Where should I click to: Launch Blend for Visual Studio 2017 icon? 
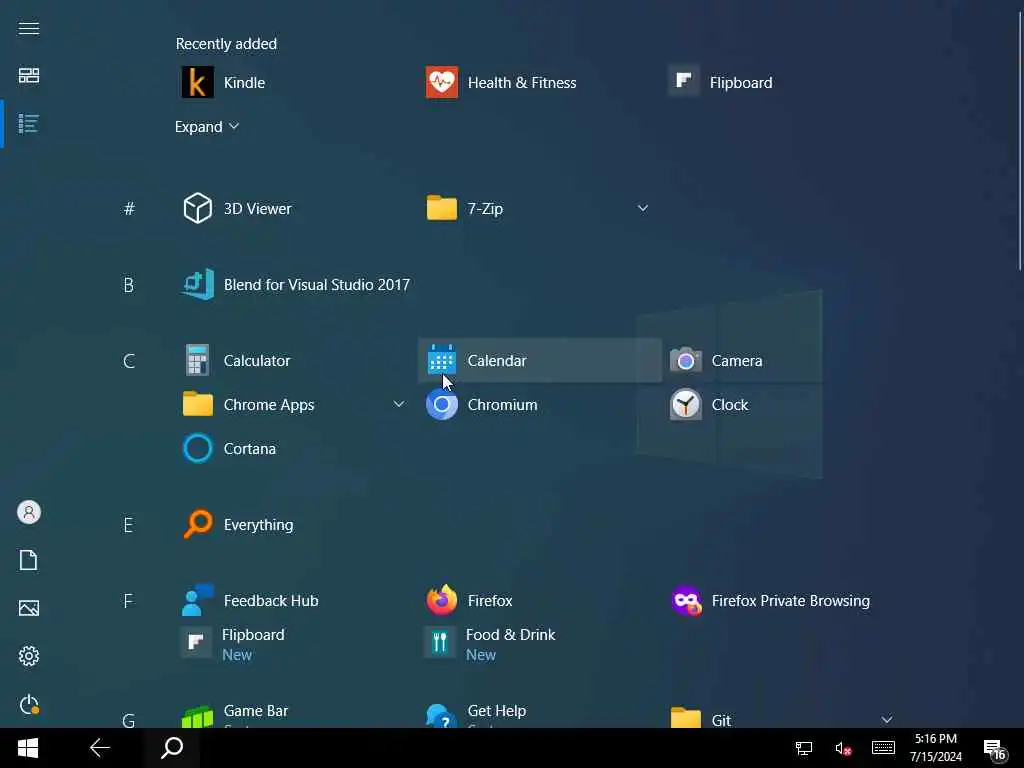(197, 284)
